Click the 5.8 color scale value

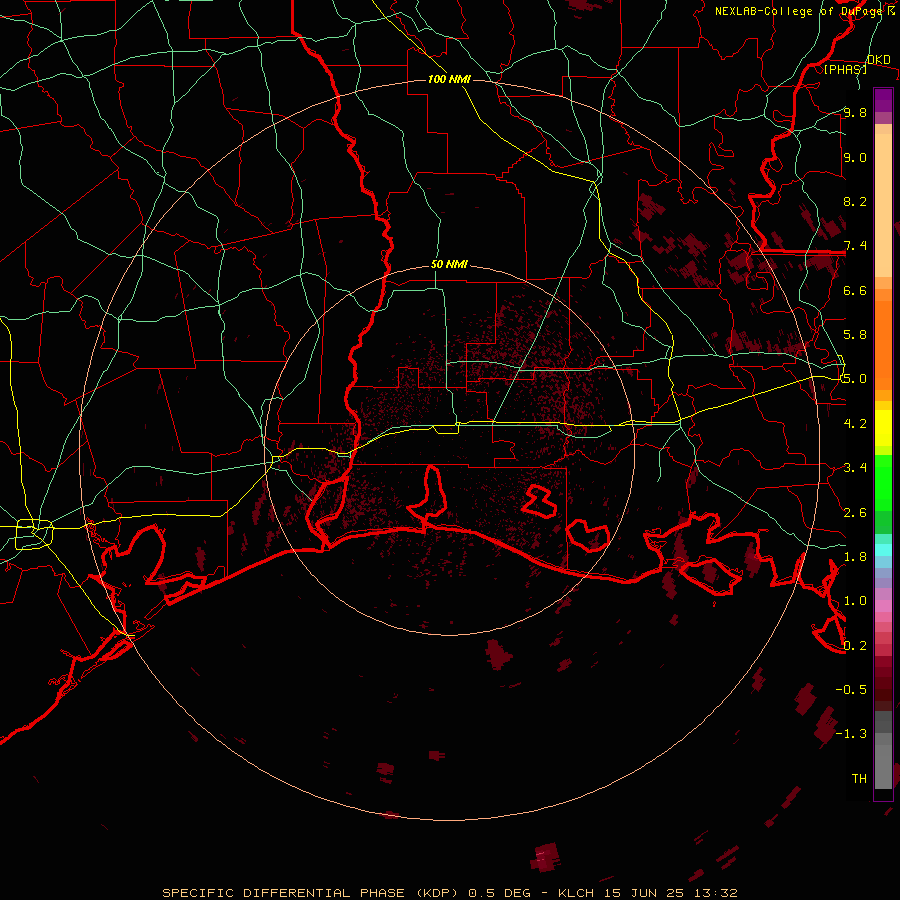(855, 335)
